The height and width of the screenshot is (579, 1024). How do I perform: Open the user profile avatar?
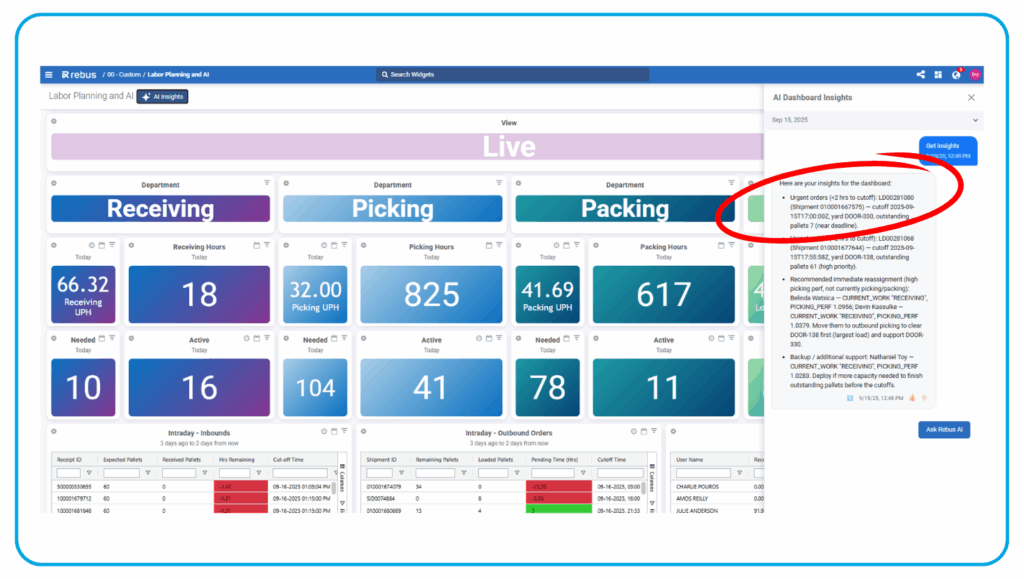click(x=975, y=75)
